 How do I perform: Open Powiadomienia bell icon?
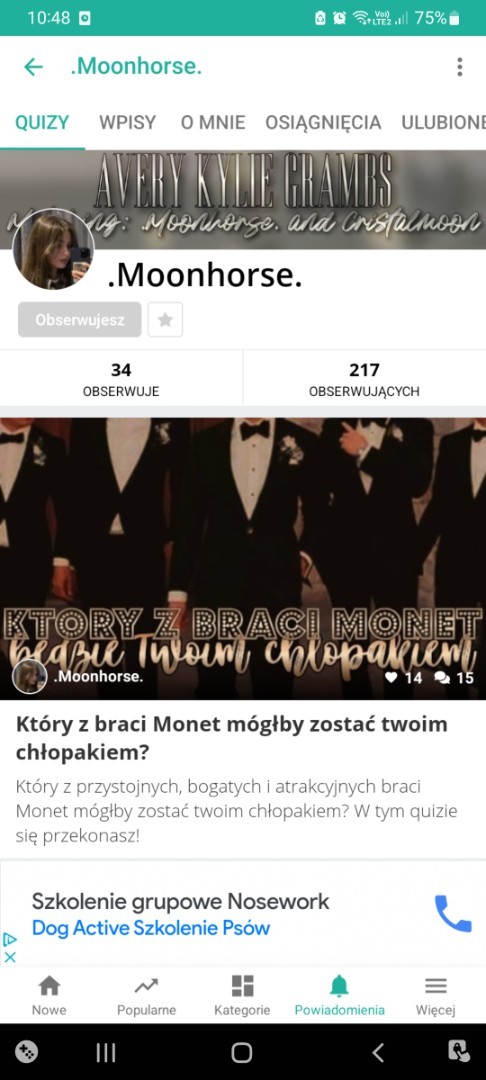(339, 986)
